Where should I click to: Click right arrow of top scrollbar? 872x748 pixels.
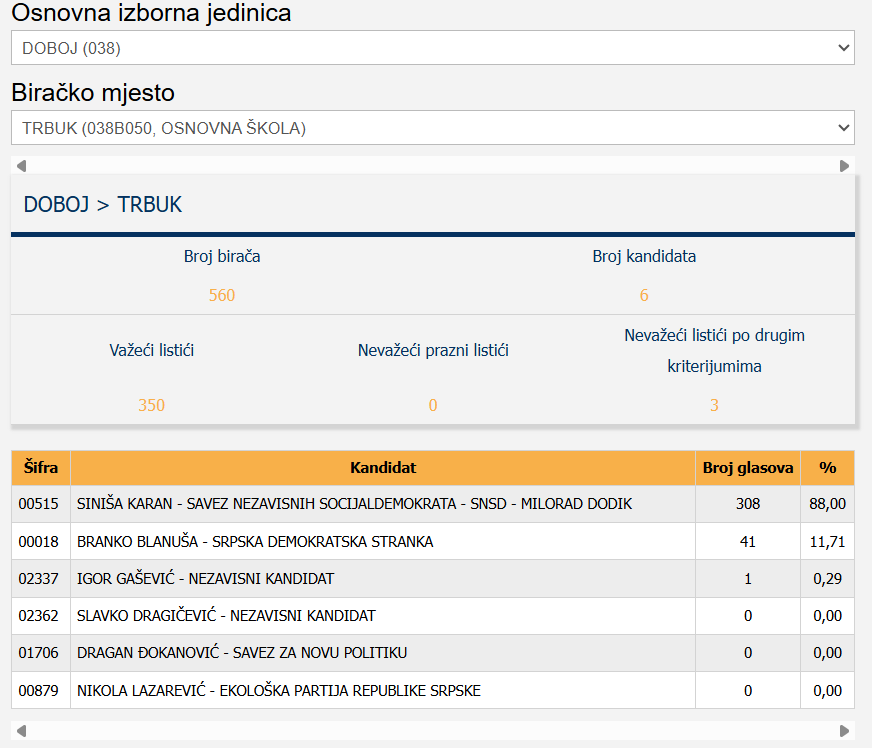tap(845, 166)
